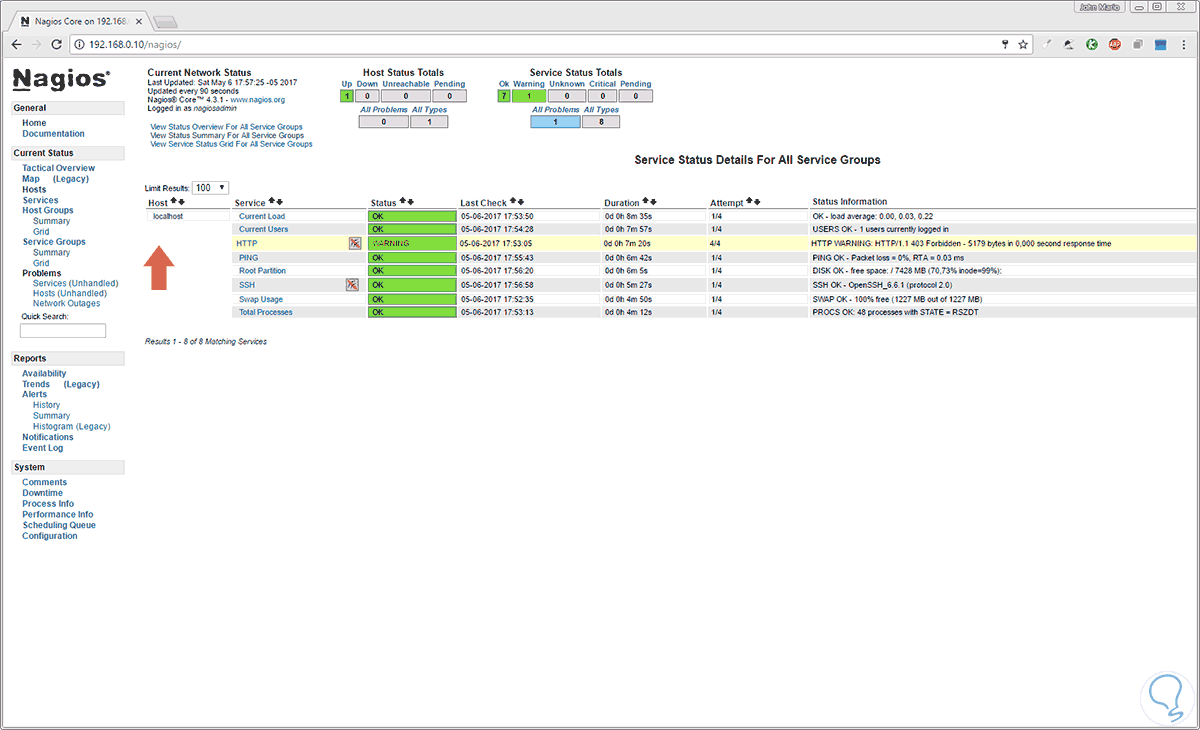Click the Quick Search input field
The image size is (1200, 730).
click(x=63, y=331)
